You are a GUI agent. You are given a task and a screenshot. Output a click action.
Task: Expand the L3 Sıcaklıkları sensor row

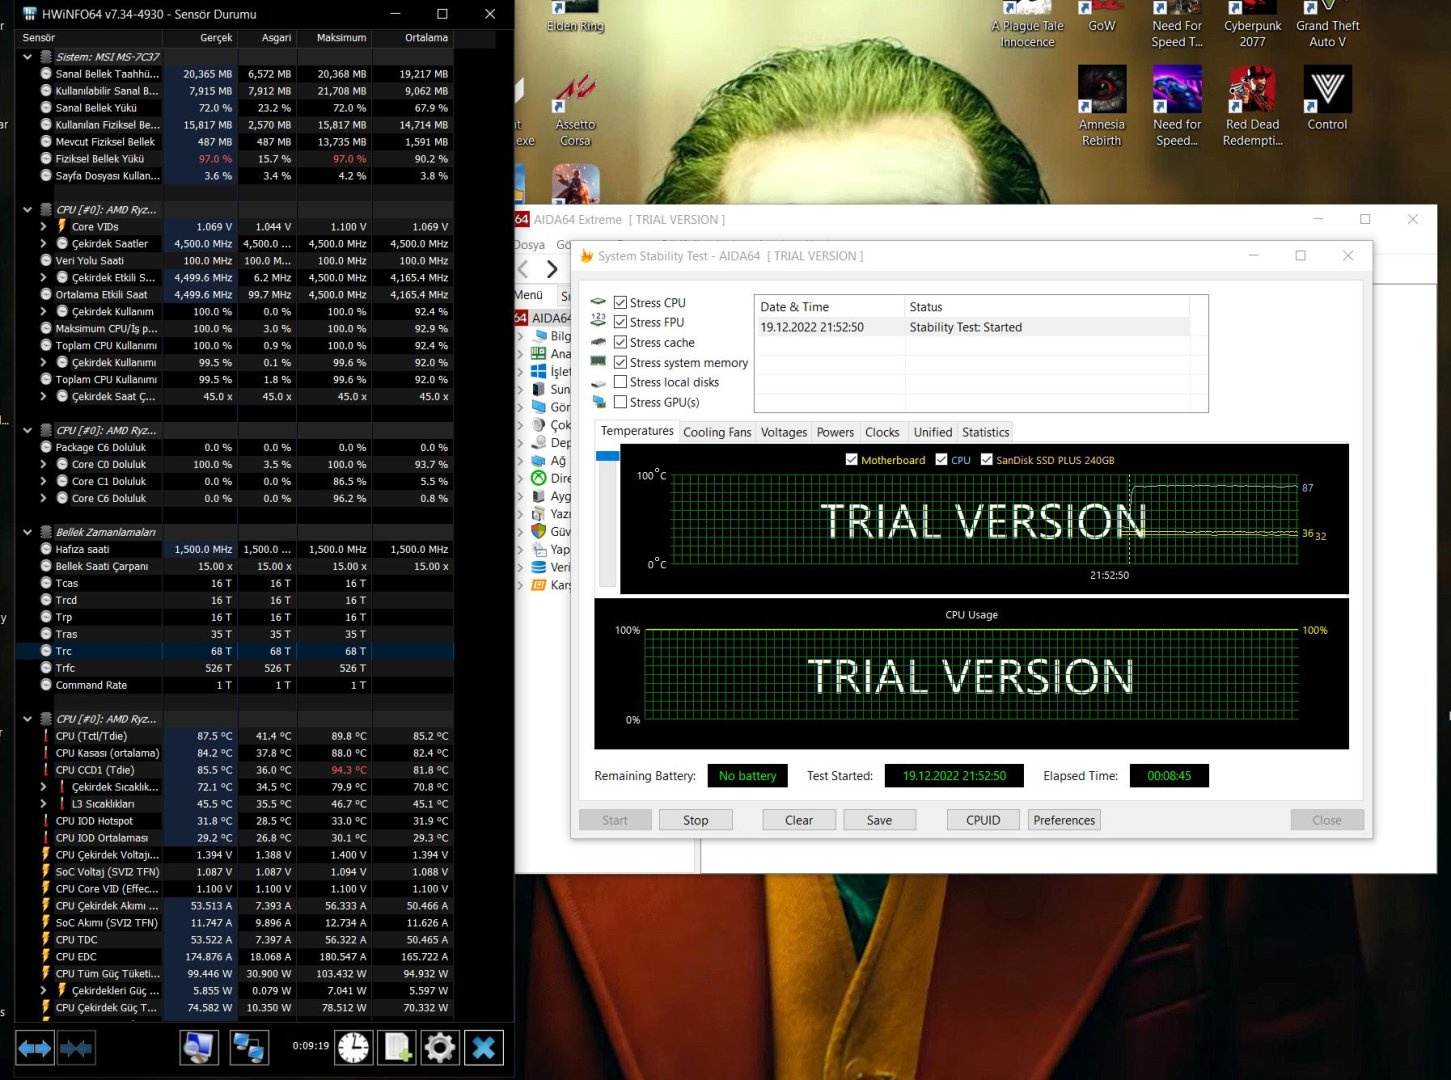tap(43, 804)
